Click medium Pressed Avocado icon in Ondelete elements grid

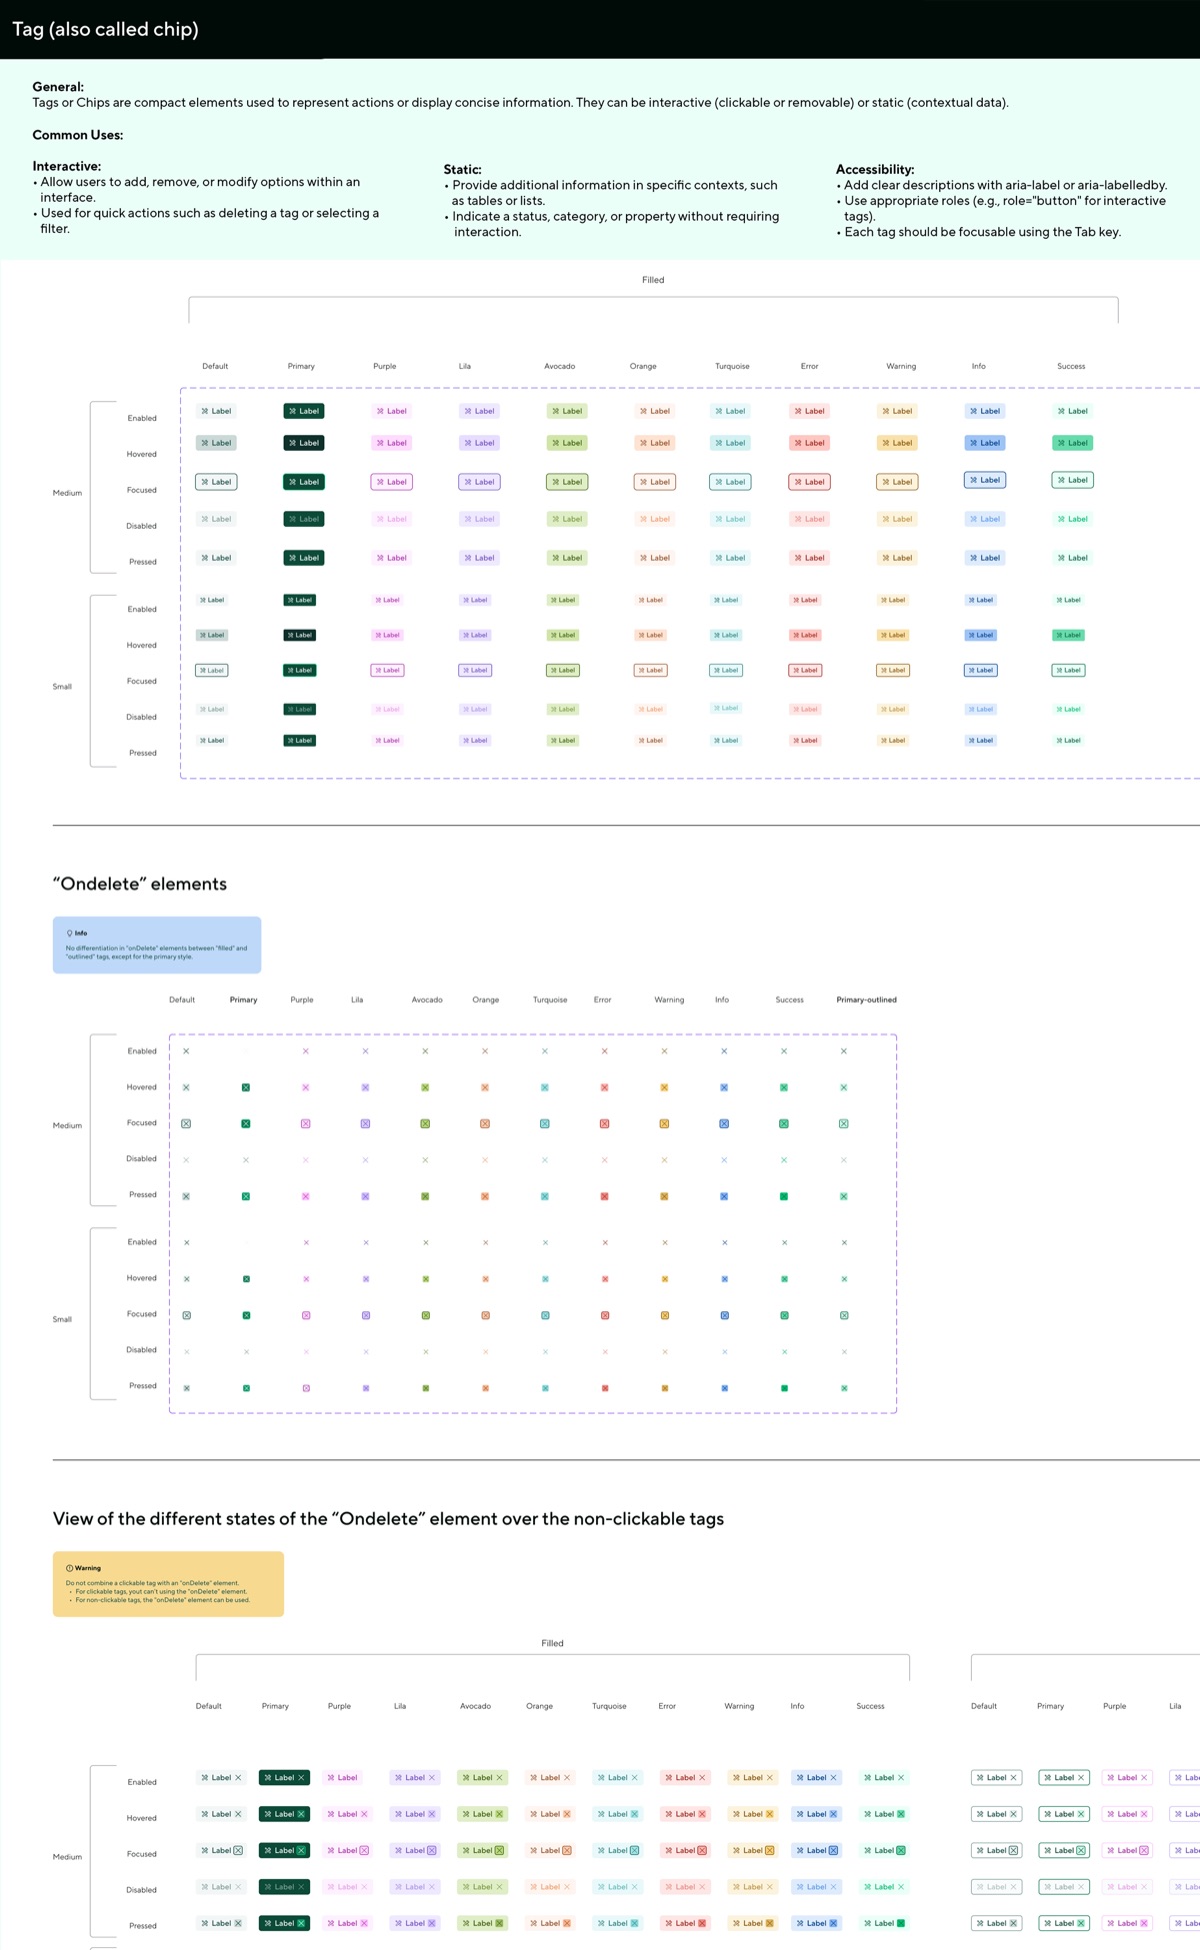[425, 1196]
